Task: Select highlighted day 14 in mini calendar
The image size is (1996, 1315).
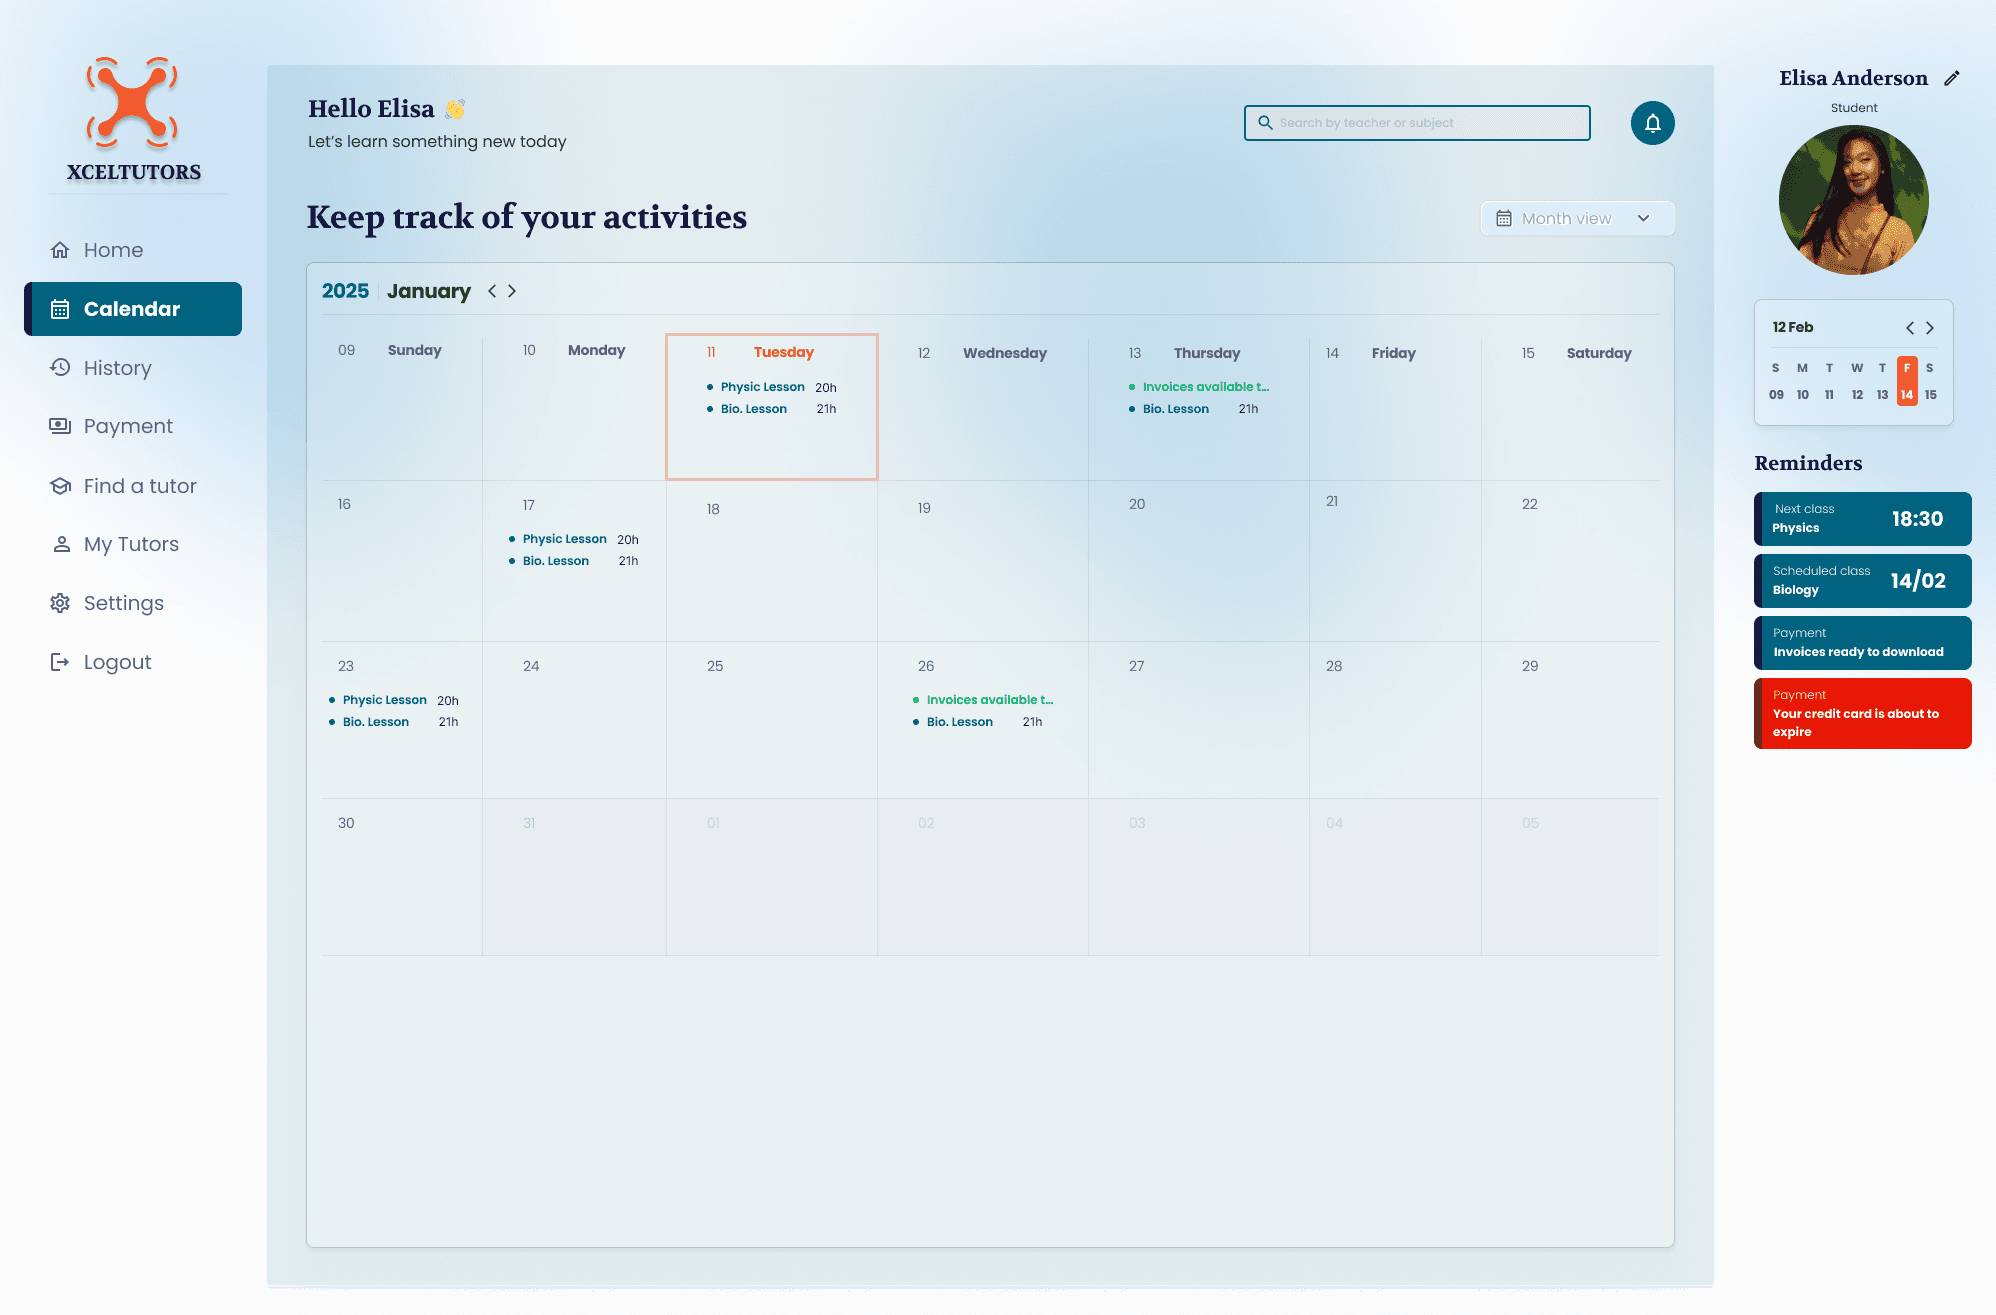Action: click(1907, 394)
